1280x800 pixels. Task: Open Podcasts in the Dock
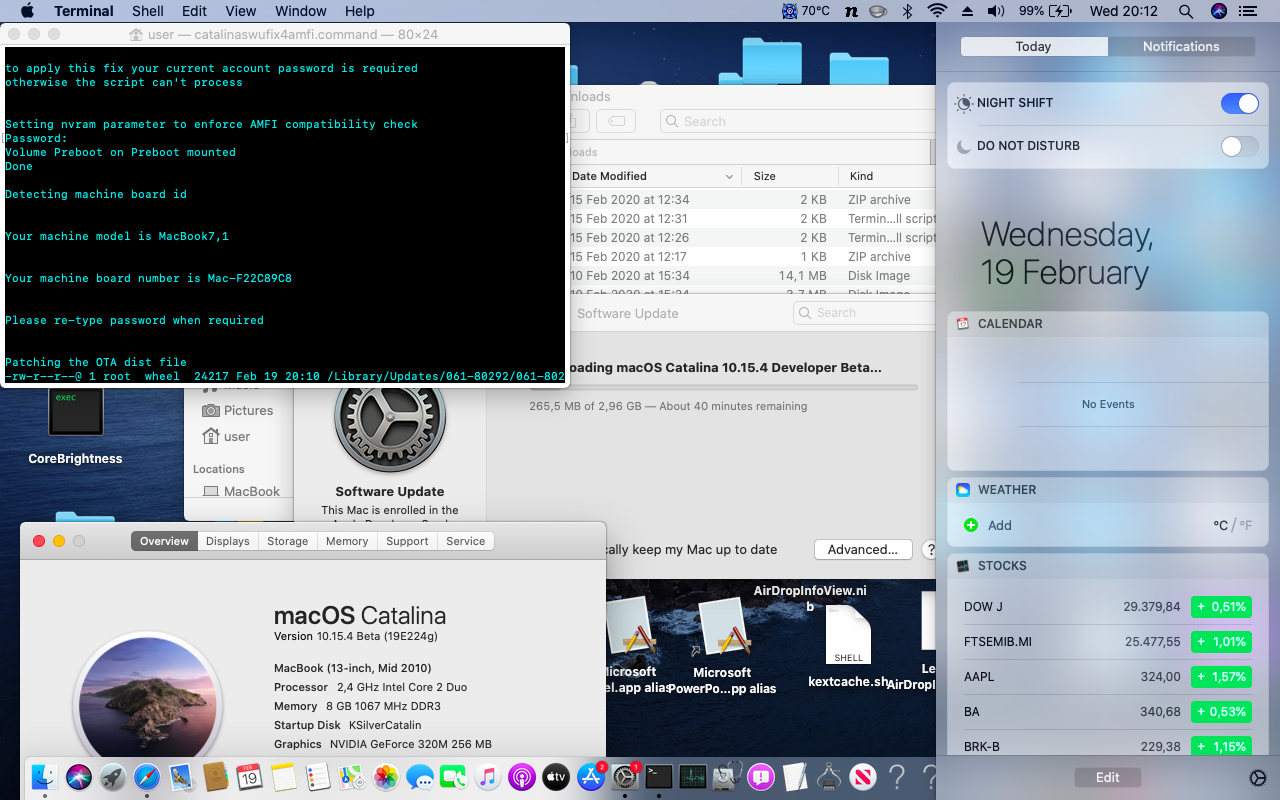coord(522,776)
